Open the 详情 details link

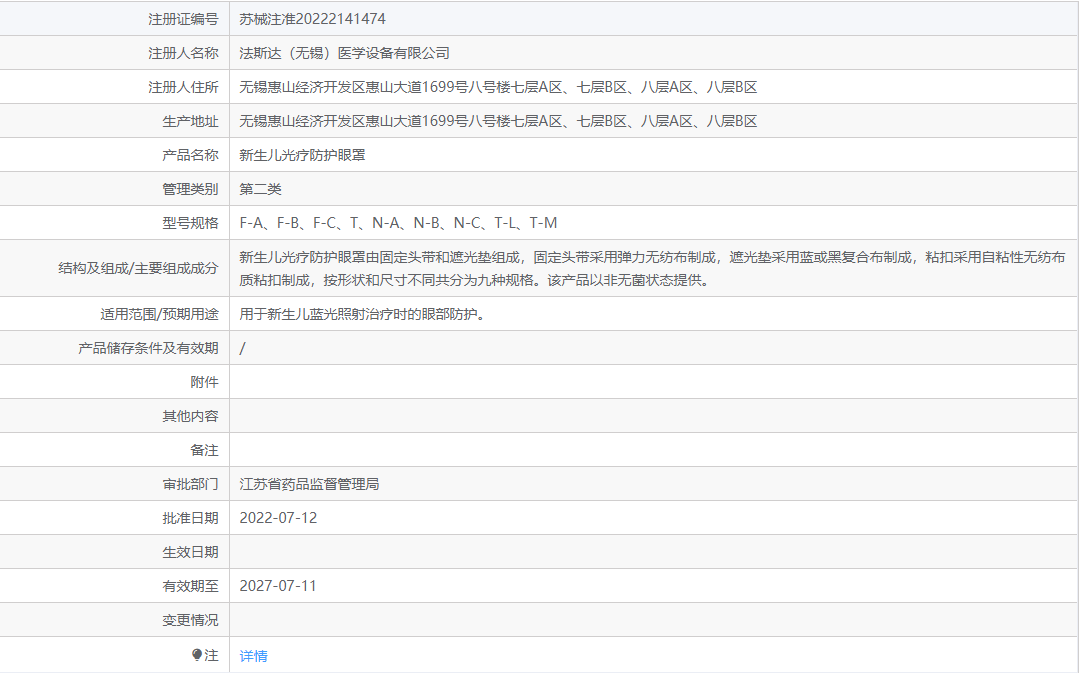253,656
